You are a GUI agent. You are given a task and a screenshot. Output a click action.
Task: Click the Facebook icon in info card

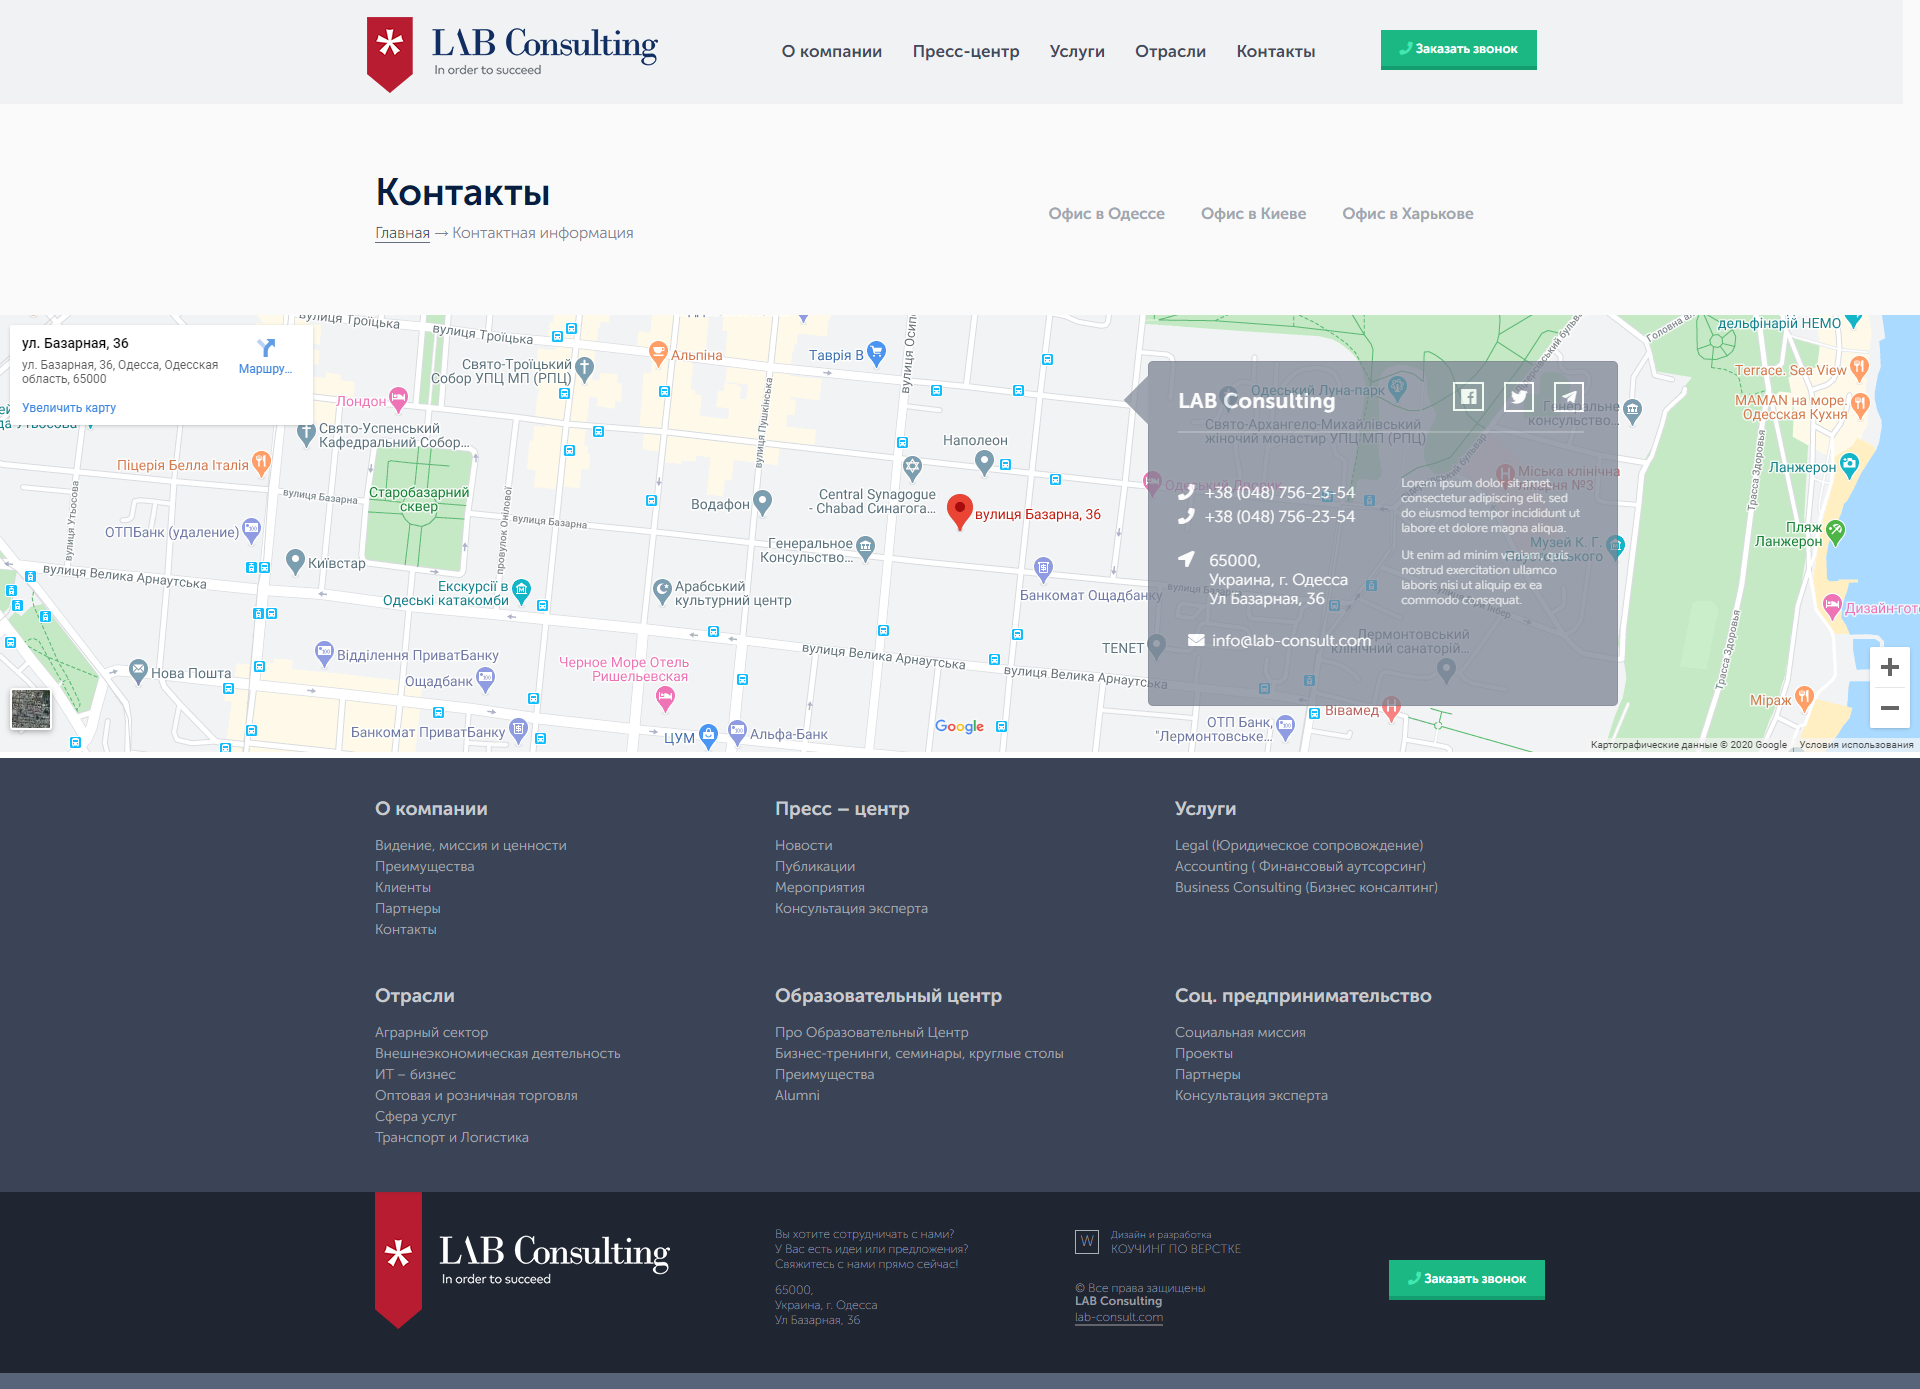point(1468,397)
